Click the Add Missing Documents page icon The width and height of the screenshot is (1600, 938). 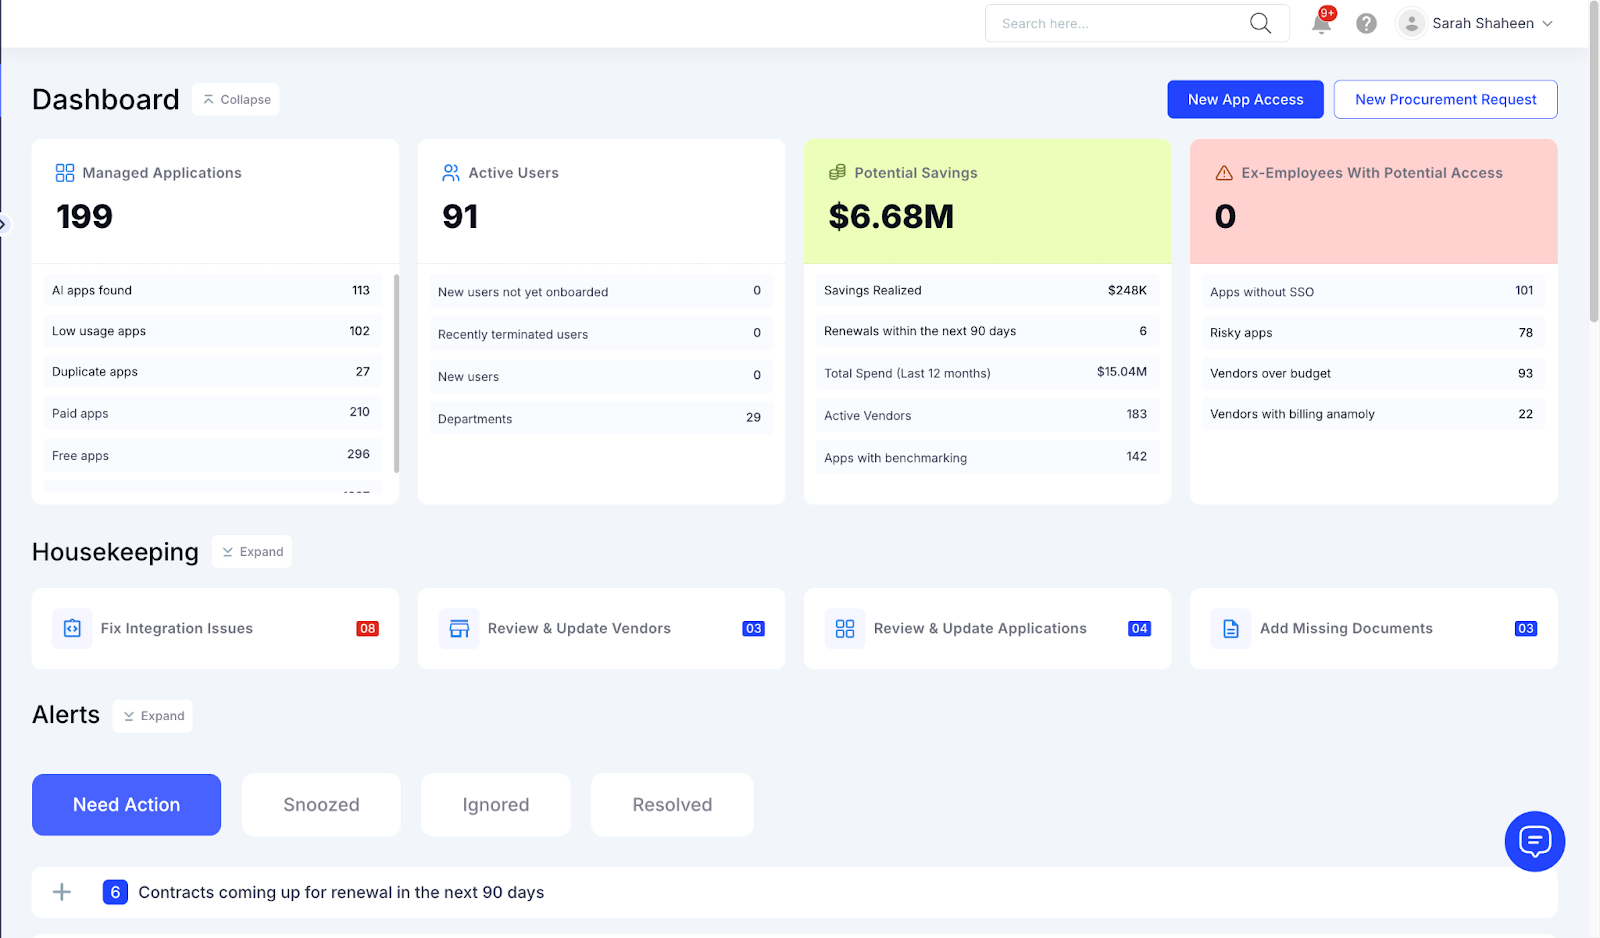pyautogui.click(x=1230, y=628)
